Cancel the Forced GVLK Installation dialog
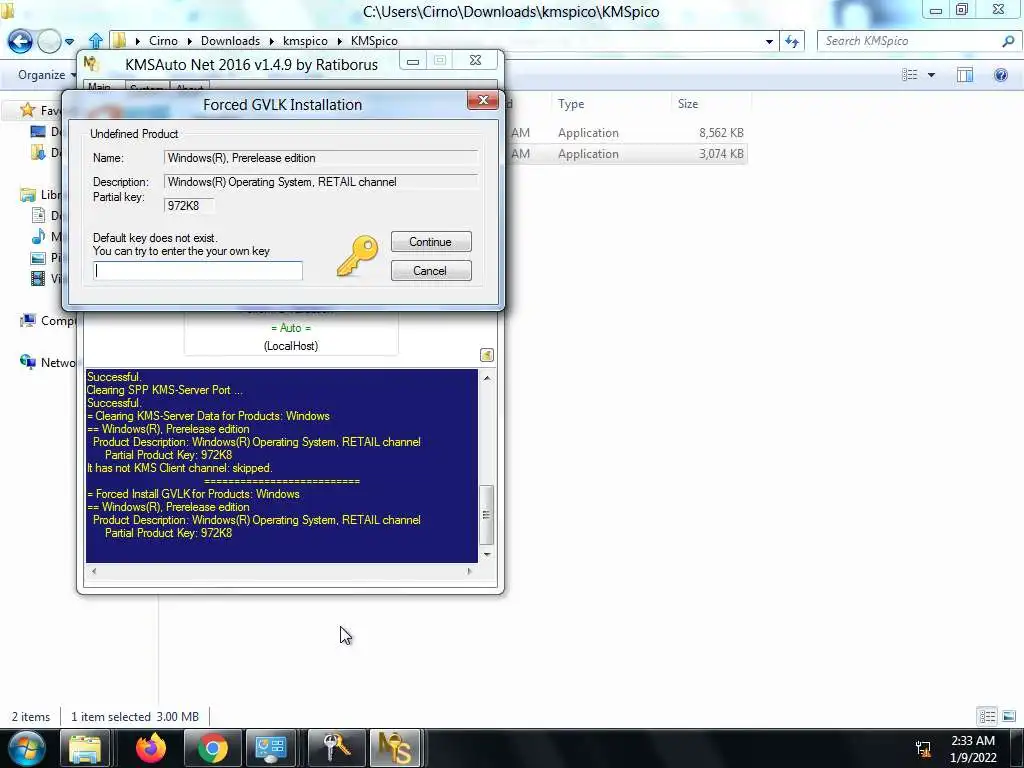 (x=431, y=270)
